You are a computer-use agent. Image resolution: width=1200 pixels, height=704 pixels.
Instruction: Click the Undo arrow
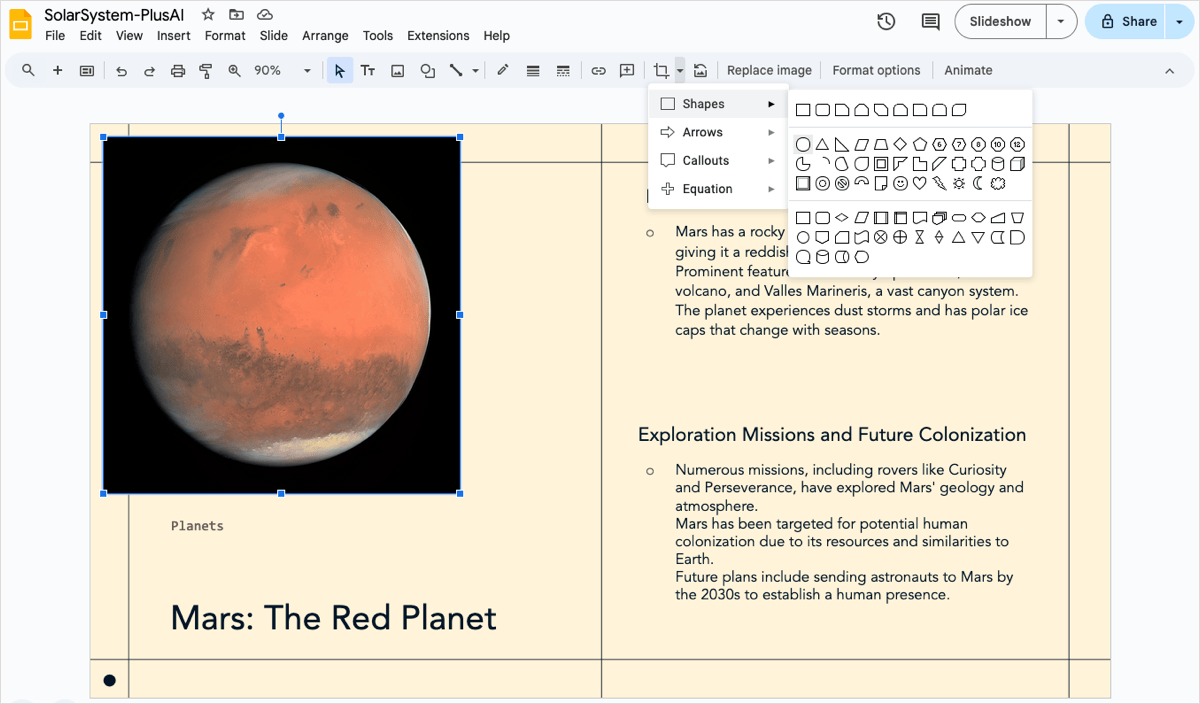click(x=121, y=71)
